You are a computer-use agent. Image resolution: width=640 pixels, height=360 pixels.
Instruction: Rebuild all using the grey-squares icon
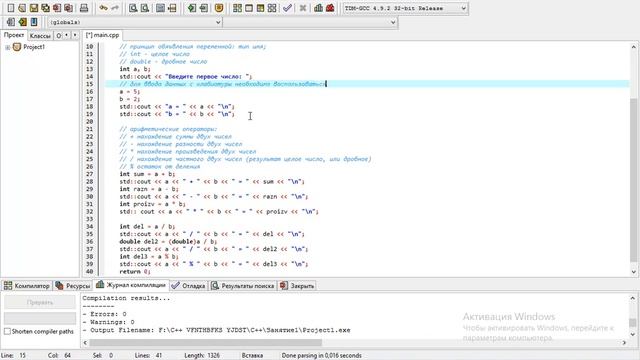(x=272, y=8)
